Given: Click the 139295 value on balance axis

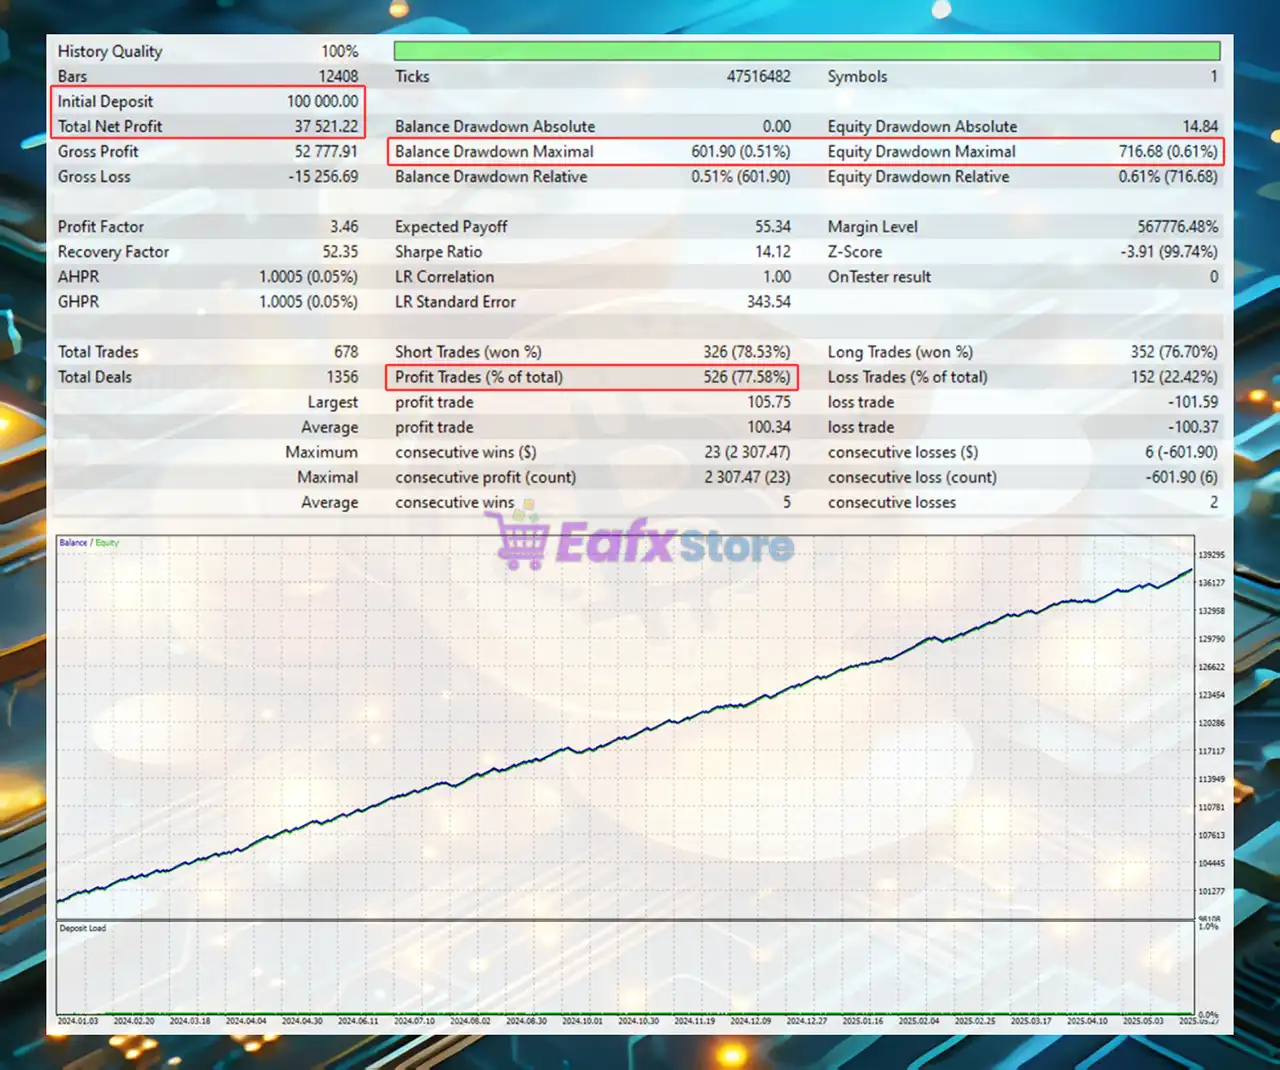Looking at the screenshot, I should pyautogui.click(x=1211, y=555).
